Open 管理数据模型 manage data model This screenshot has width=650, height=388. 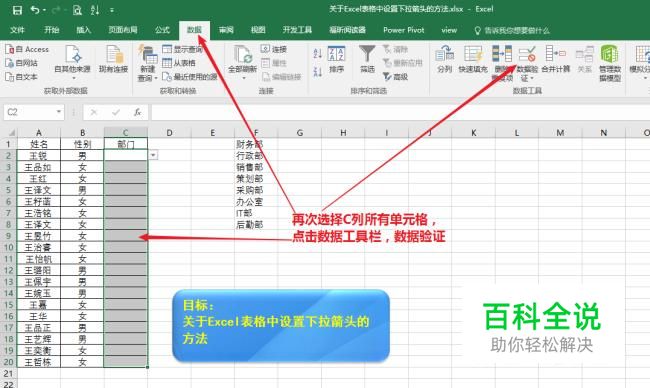[x=610, y=63]
